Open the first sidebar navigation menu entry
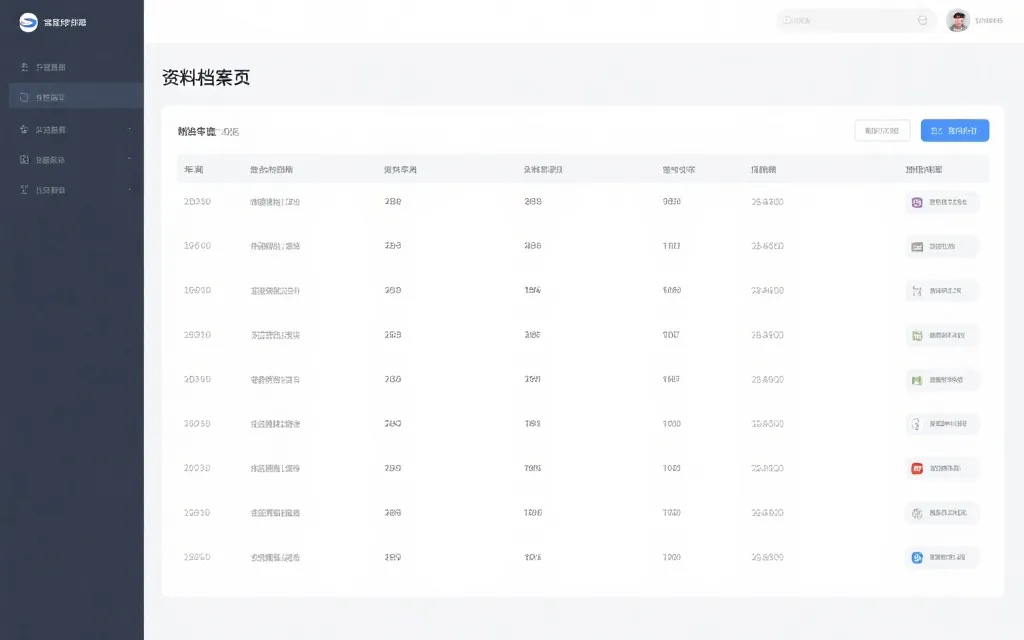Screen dimensions: 1024x640 [60, 66]
